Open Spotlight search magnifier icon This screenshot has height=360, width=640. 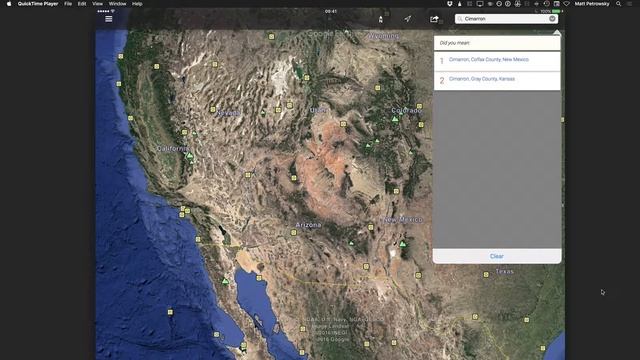[619, 4]
